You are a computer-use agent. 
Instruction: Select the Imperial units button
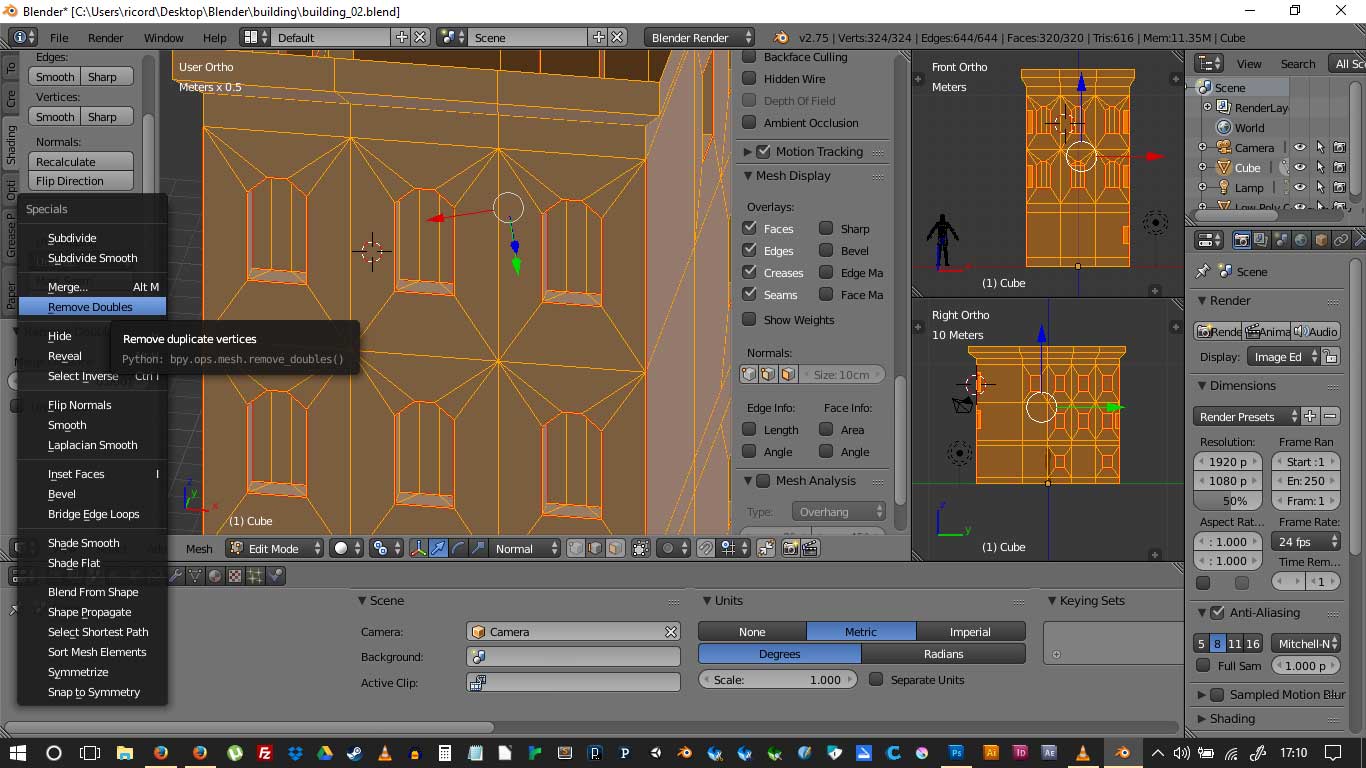pos(969,632)
